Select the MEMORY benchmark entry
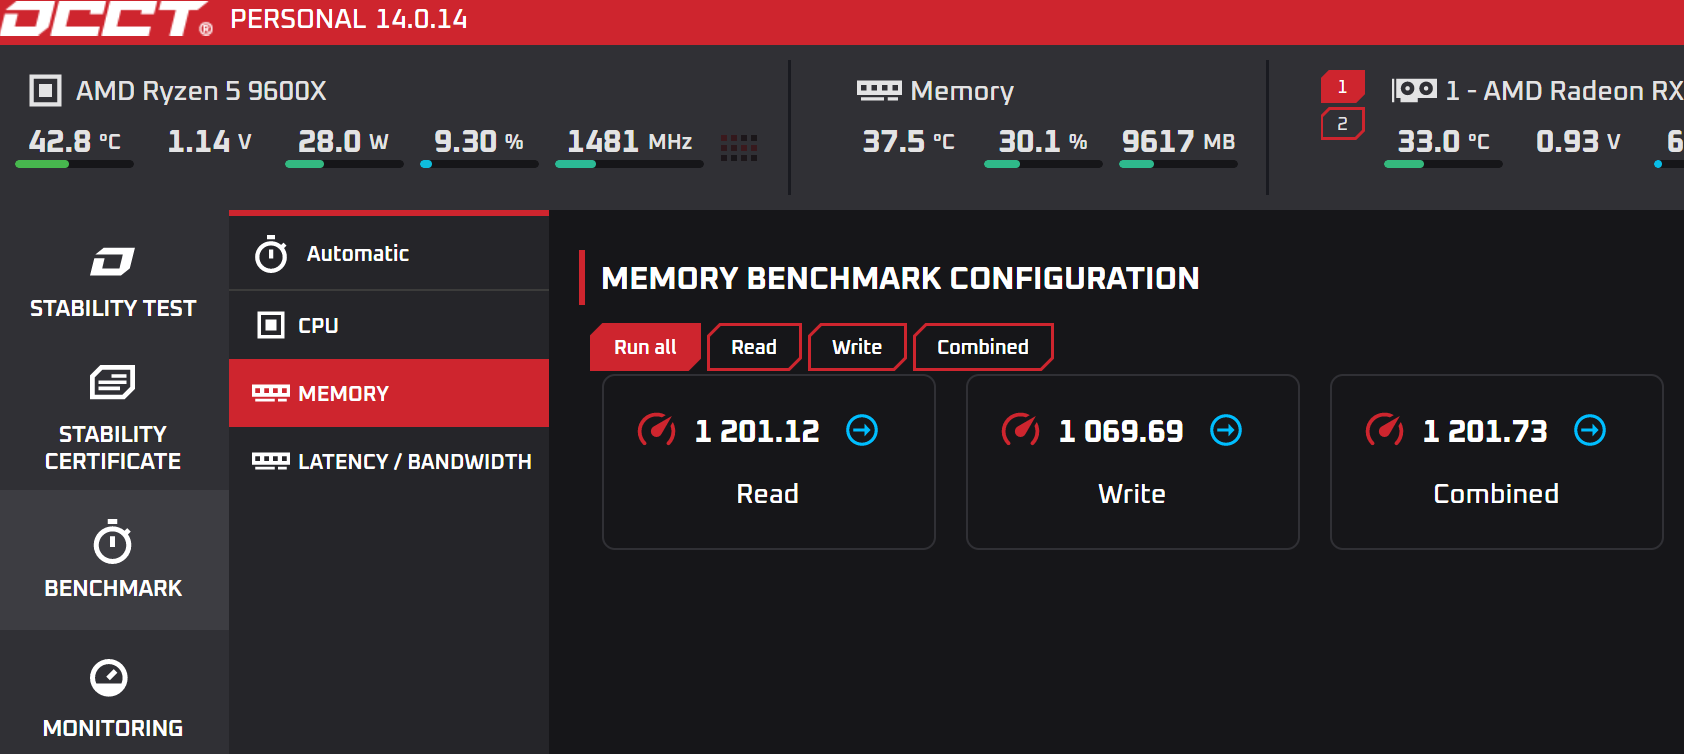This screenshot has width=1684, height=754. 389,393
